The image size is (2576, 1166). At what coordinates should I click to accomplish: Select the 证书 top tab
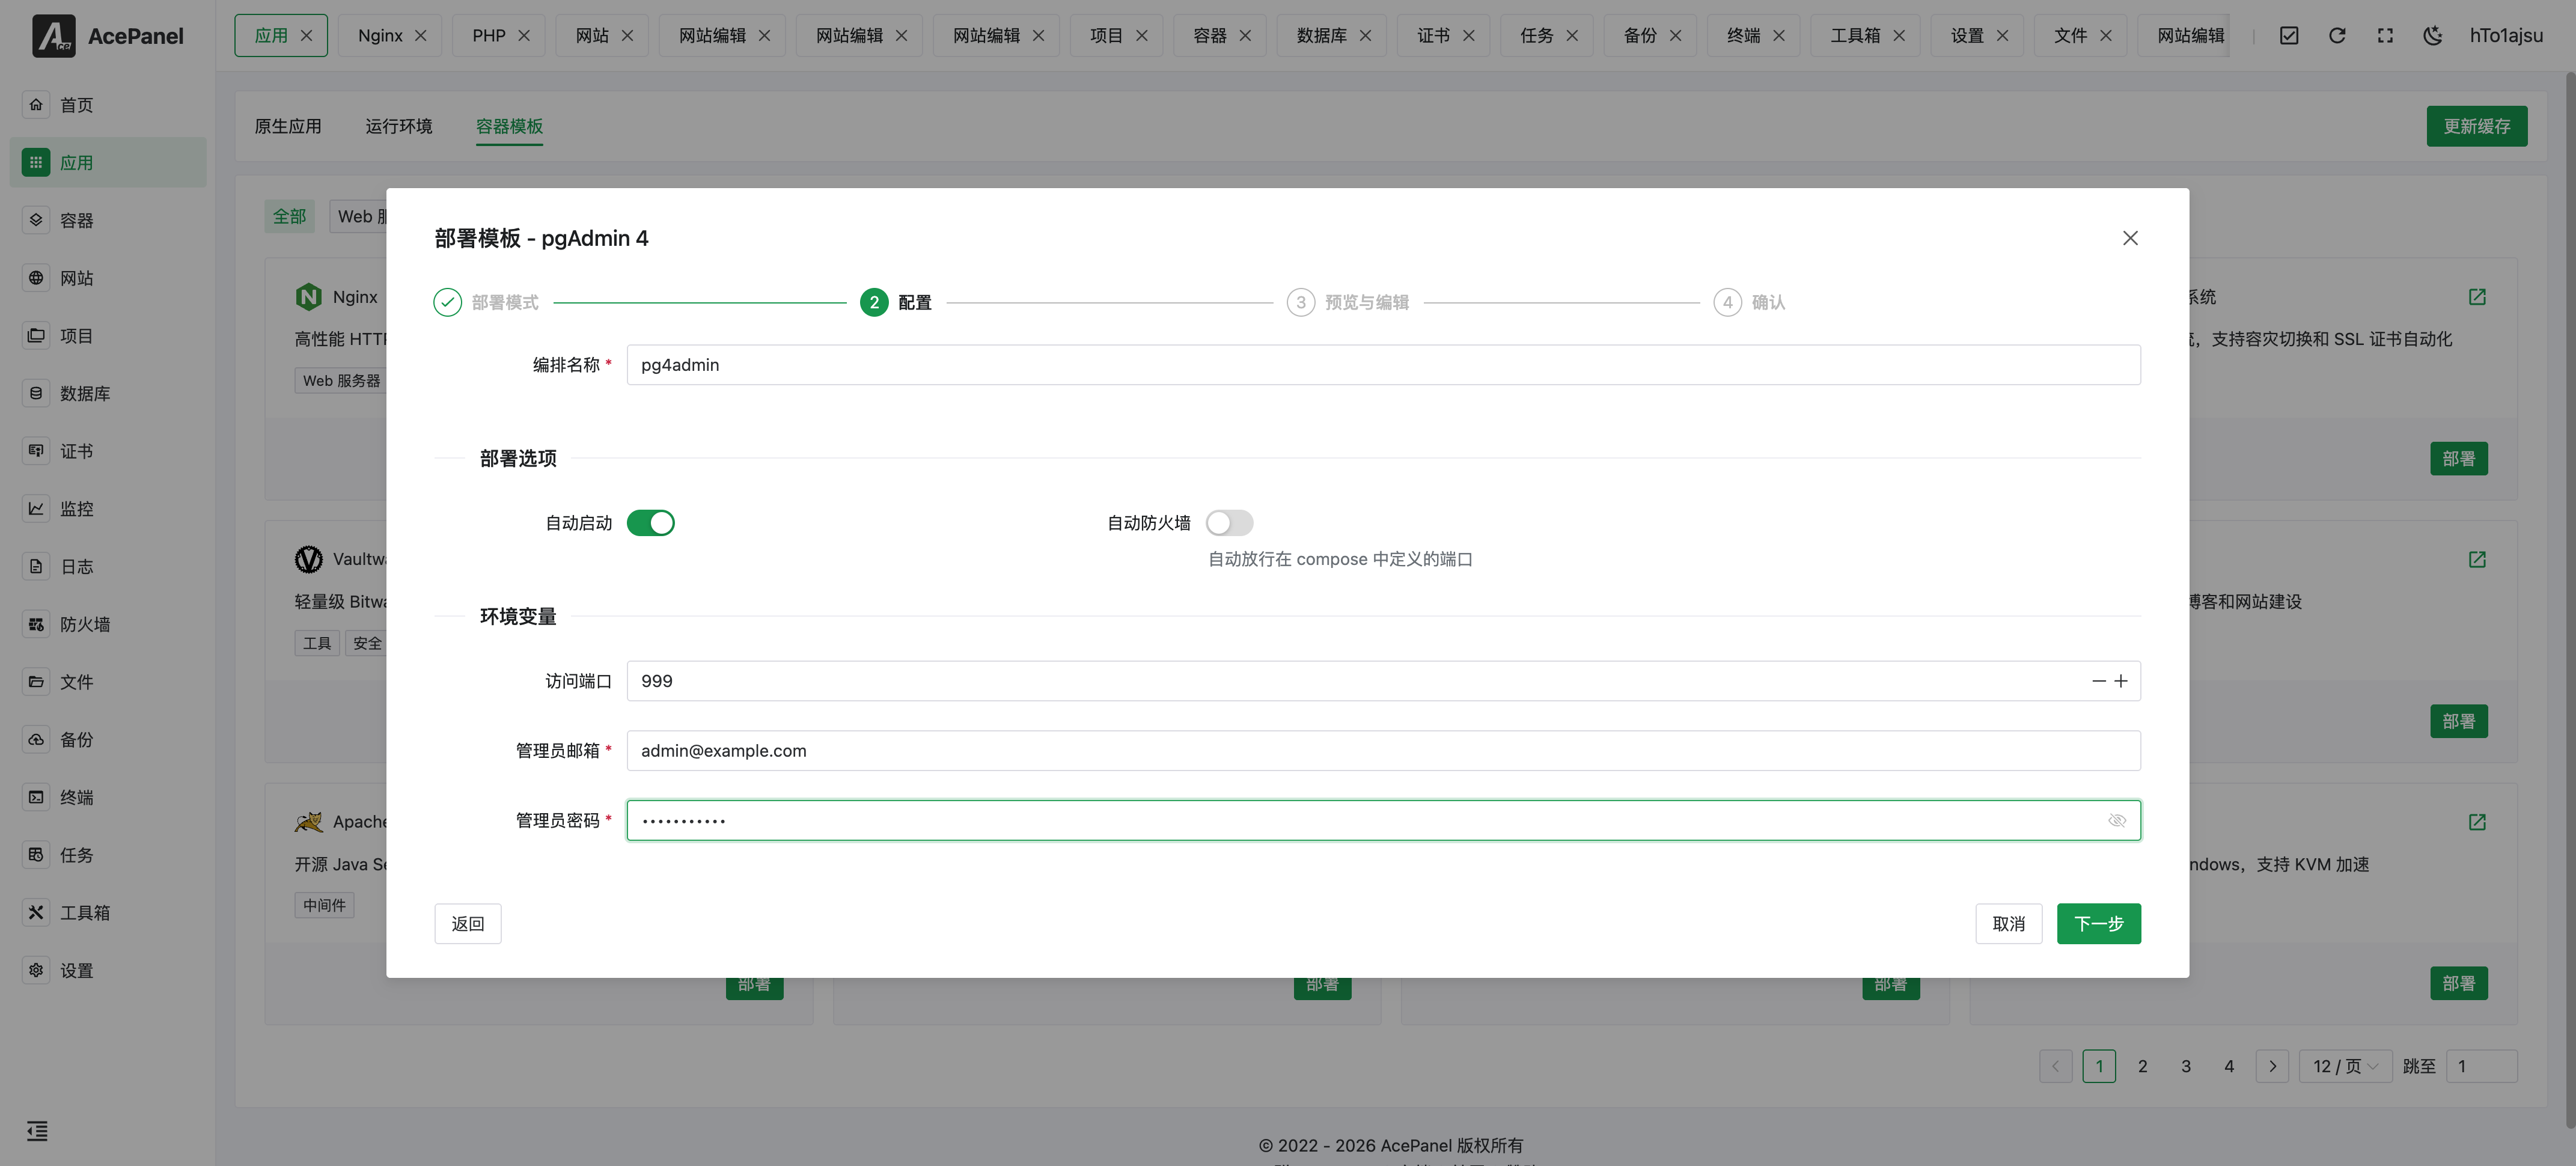tap(1432, 36)
